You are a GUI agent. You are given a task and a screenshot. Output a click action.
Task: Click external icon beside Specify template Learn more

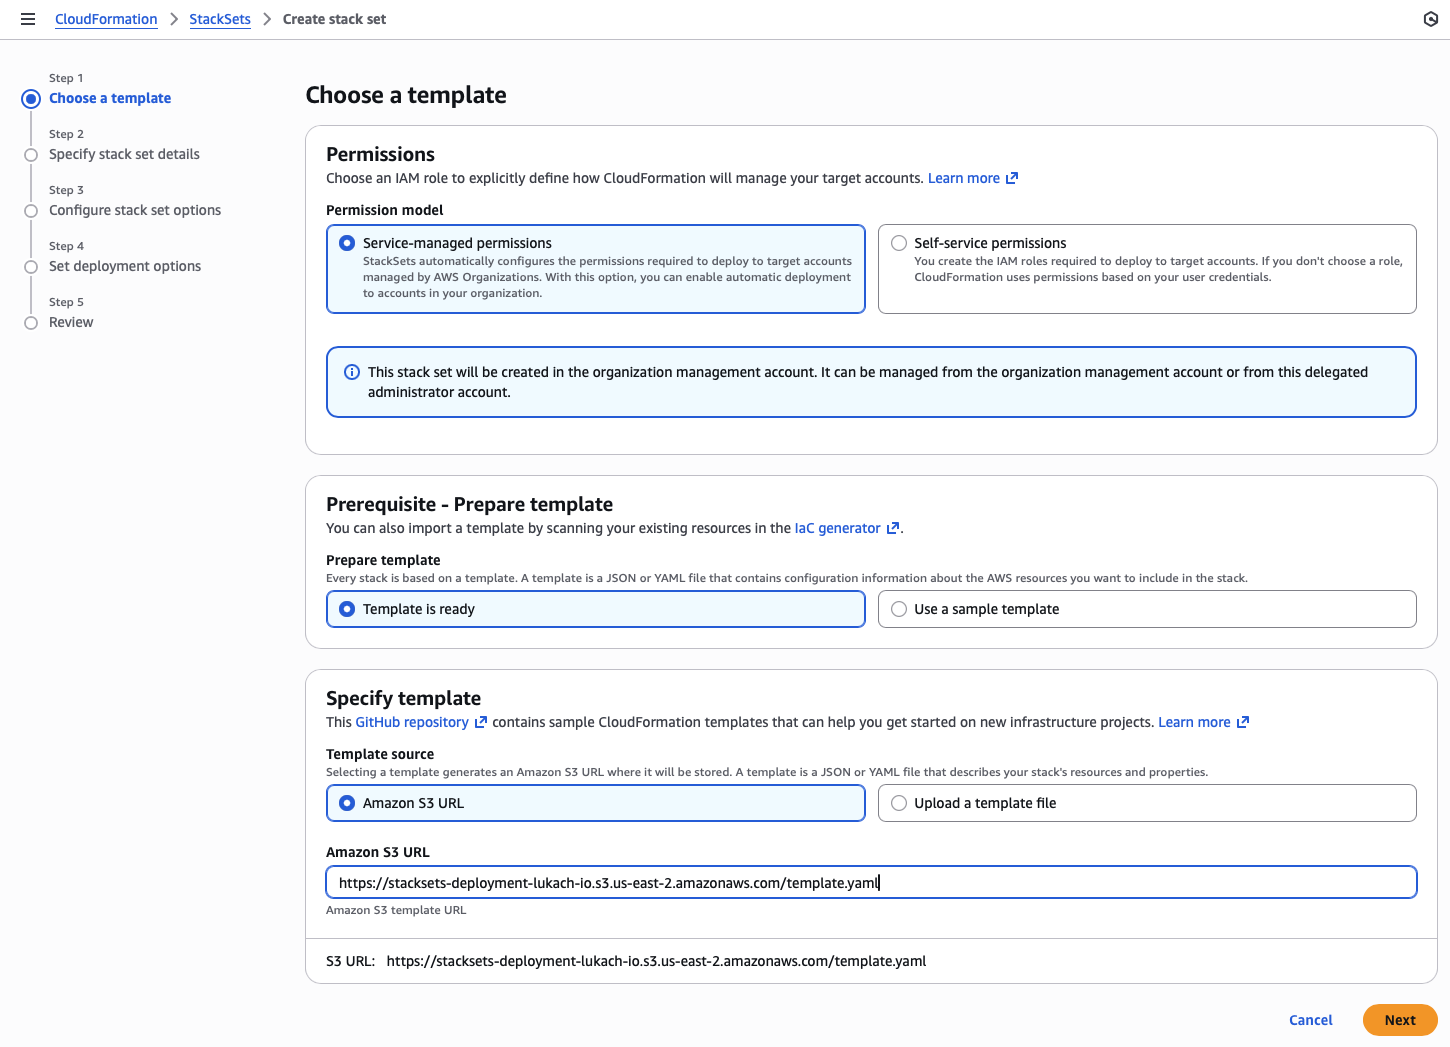(1243, 722)
